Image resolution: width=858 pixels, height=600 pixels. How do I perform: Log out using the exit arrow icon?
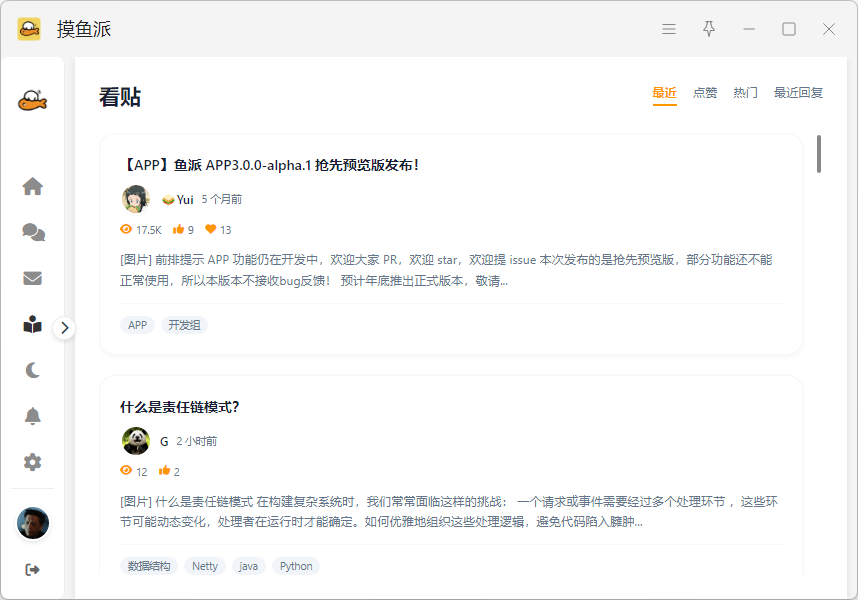click(x=33, y=570)
